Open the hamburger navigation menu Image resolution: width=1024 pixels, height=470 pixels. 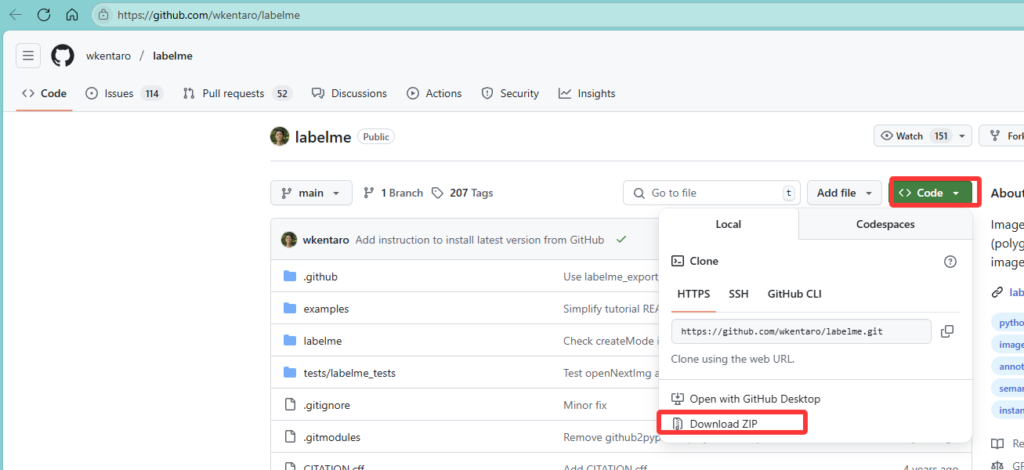28,55
